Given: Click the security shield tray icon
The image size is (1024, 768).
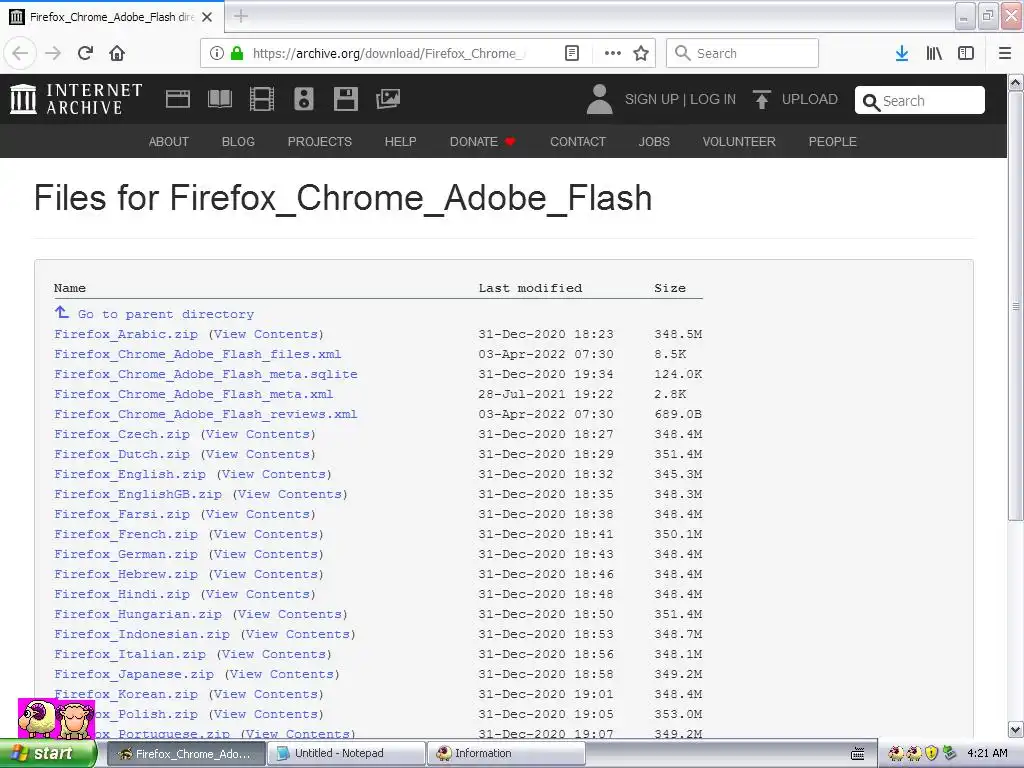Looking at the screenshot, I should 932,753.
